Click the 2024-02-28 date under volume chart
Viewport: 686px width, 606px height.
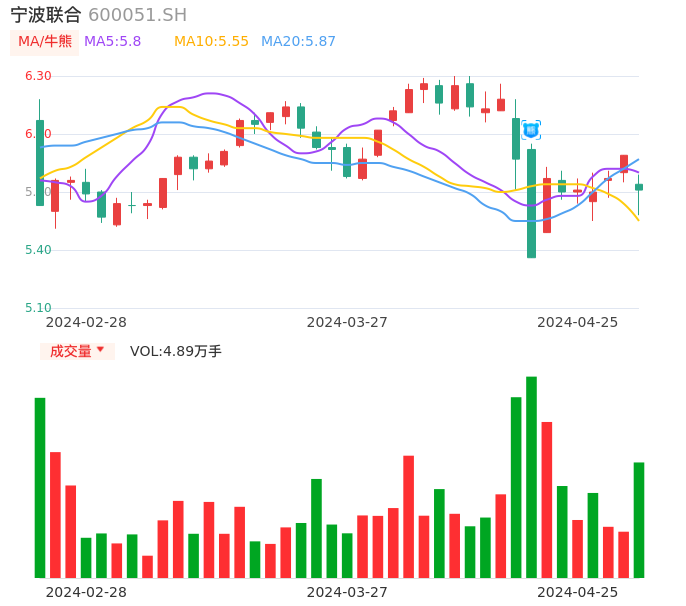click(86, 592)
